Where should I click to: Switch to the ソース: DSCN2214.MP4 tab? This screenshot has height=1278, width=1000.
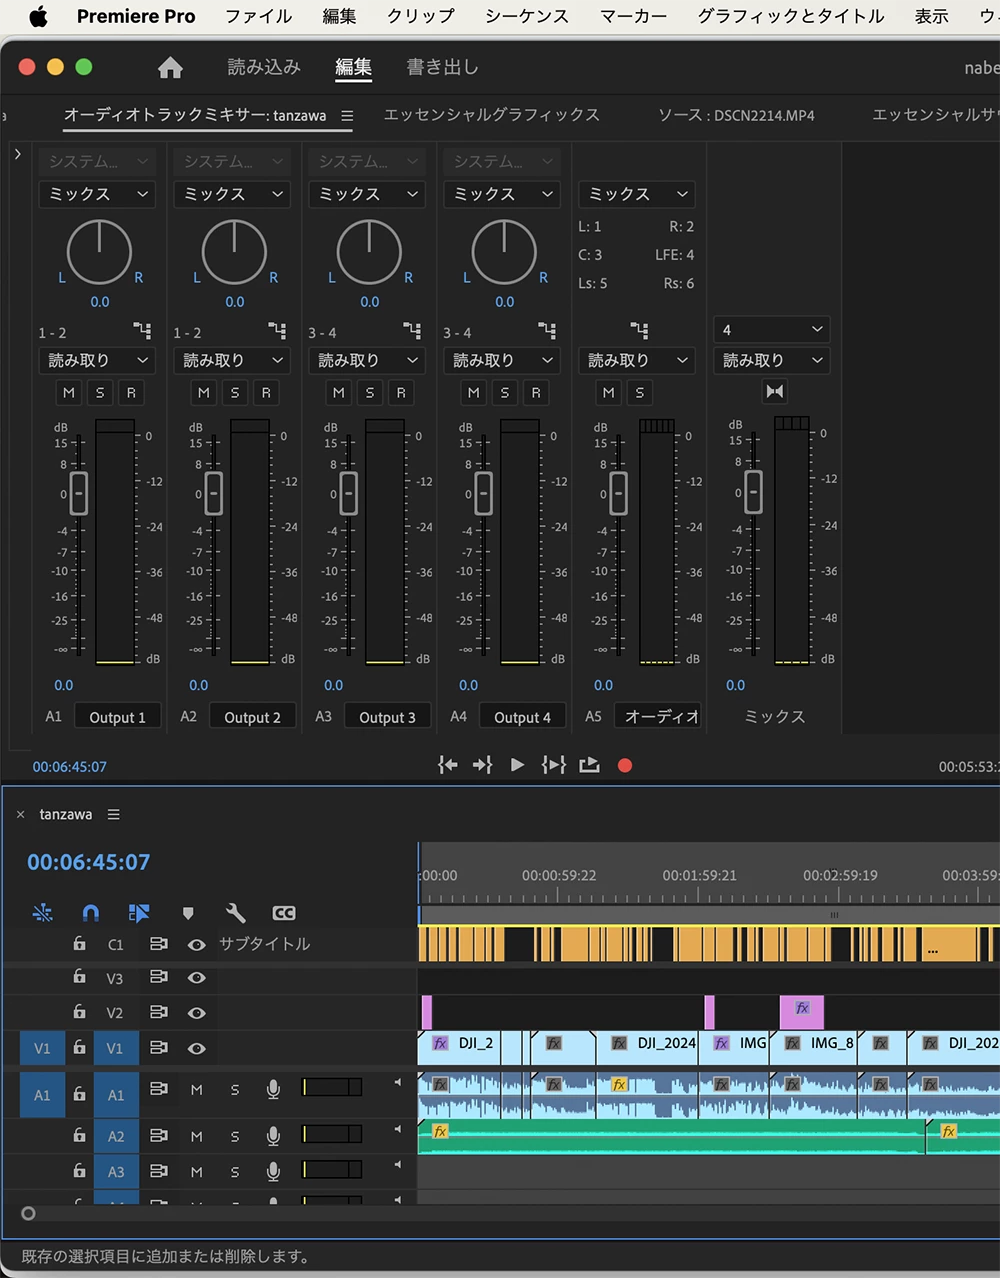click(736, 115)
